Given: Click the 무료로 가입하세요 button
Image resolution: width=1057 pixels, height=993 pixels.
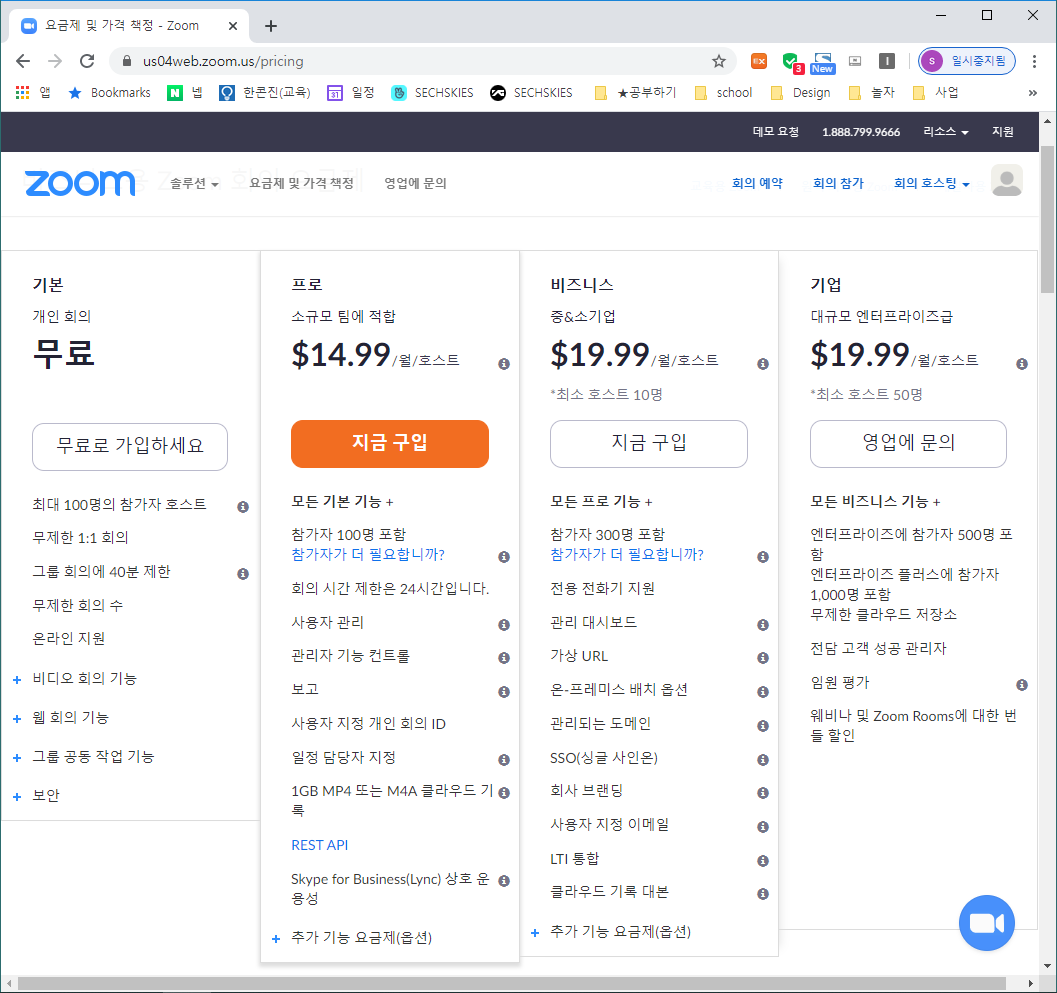Looking at the screenshot, I should coord(130,446).
